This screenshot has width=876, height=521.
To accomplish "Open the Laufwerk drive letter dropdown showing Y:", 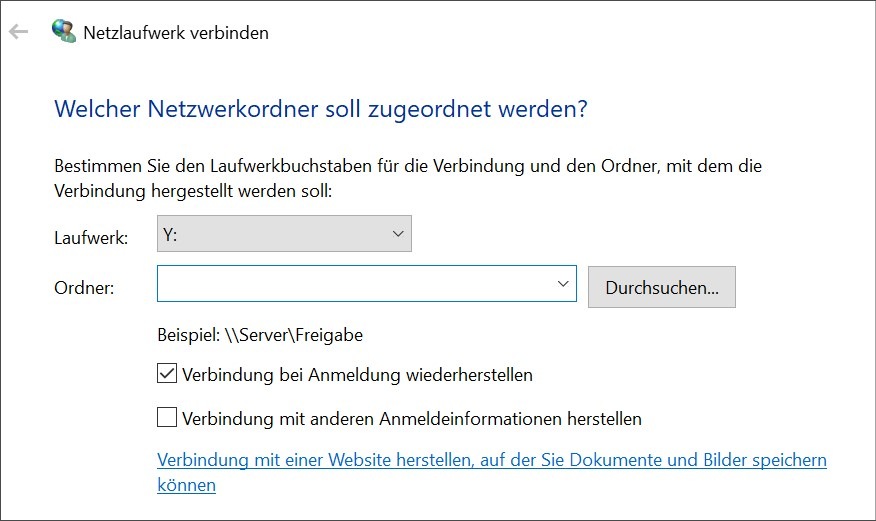I will click(284, 233).
